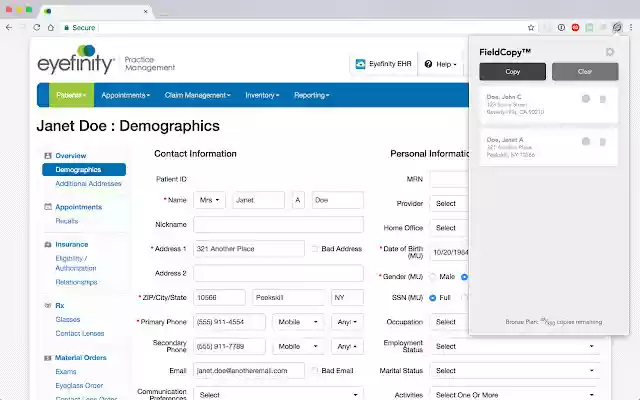Screen dimensions: 640x400
Task: Select the Male gender radio button
Action: tap(433, 277)
